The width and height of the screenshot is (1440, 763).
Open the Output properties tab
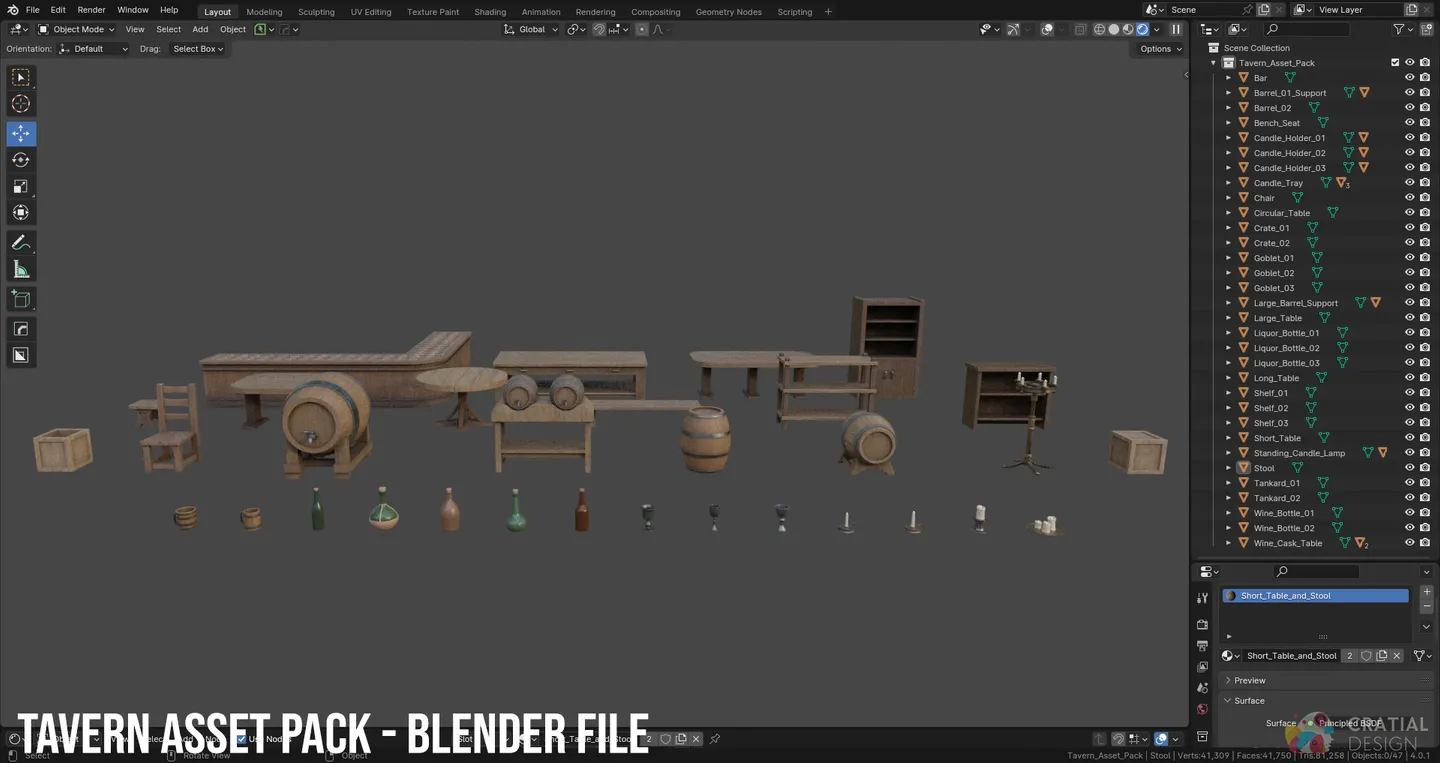click(x=1203, y=646)
